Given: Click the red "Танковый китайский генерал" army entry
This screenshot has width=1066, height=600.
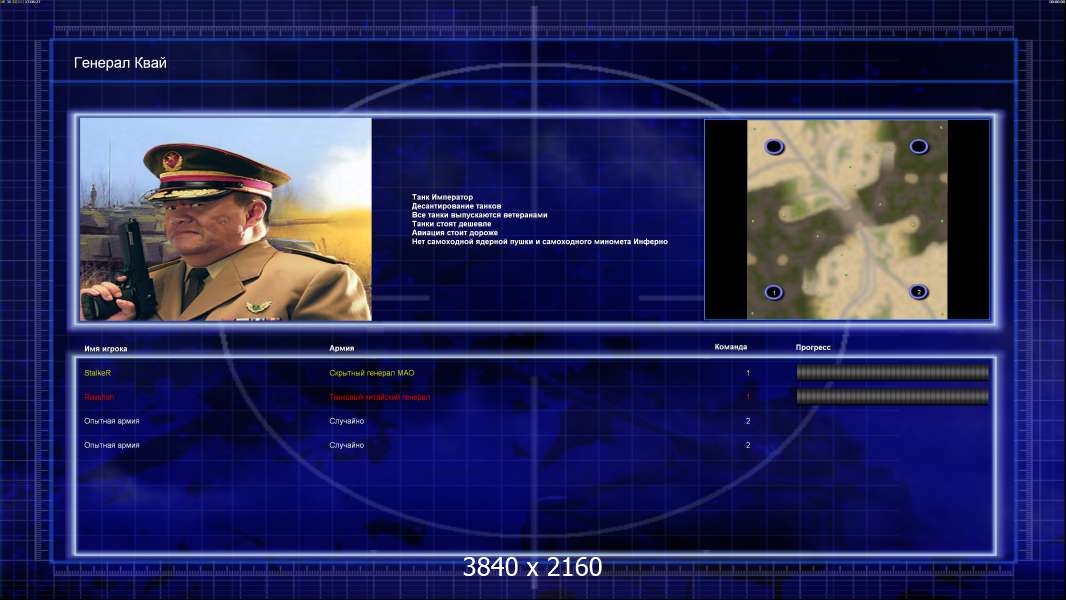Looking at the screenshot, I should [x=379, y=397].
